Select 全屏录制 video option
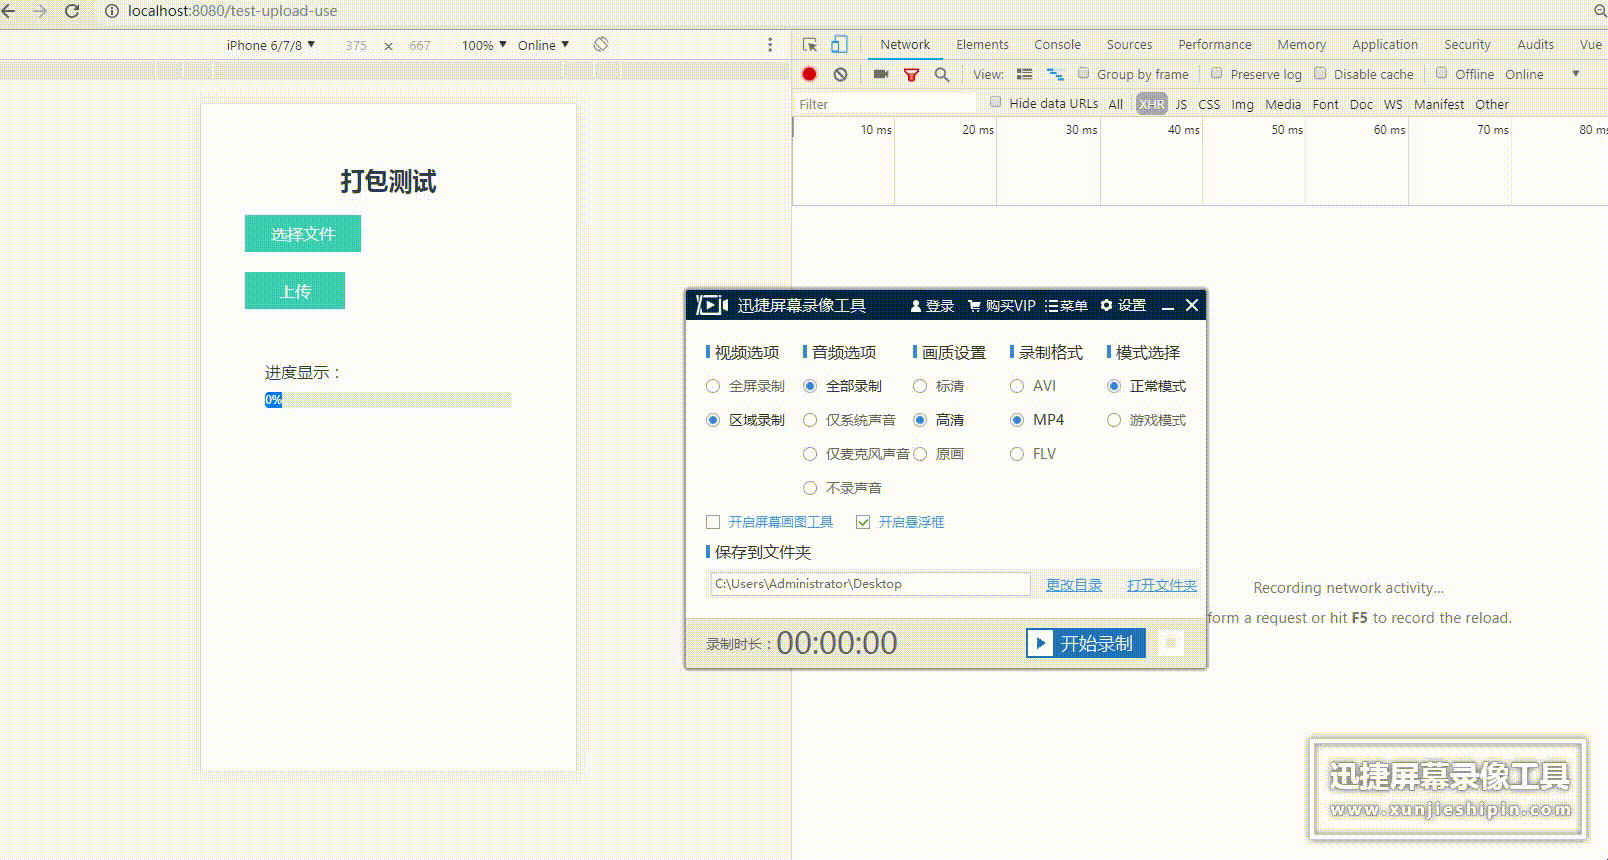The image size is (1608, 860). 746,386
